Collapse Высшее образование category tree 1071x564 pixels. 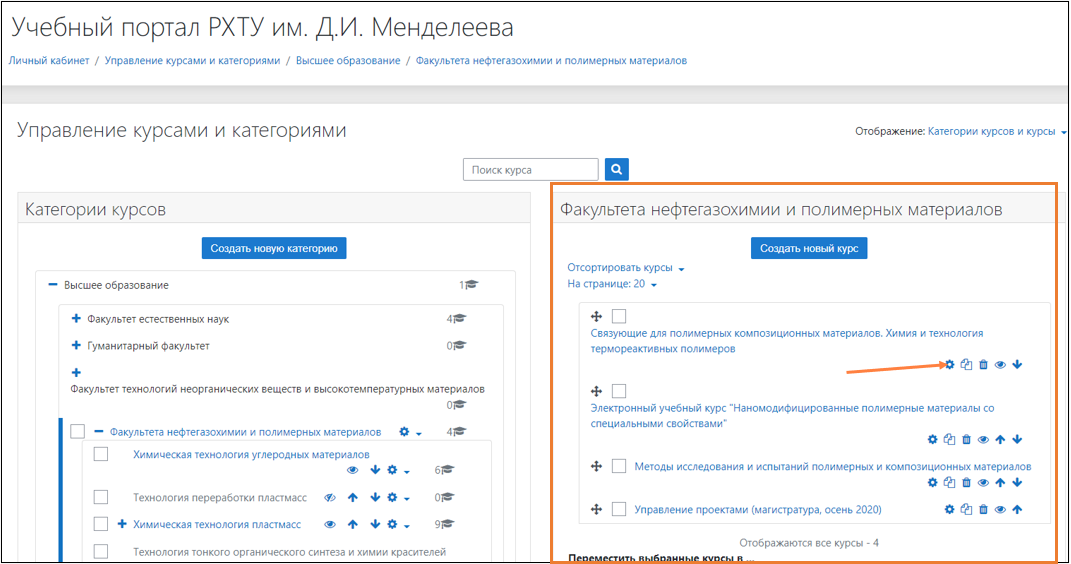(53, 285)
